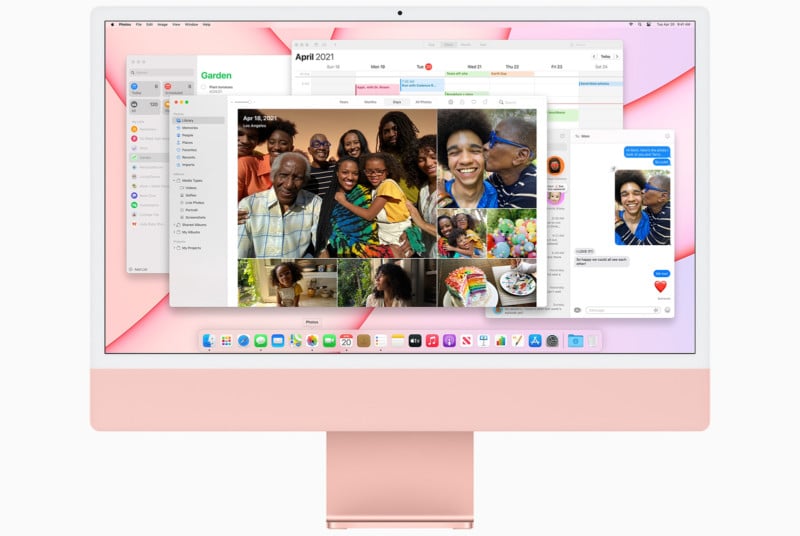Viewport: 800px width, 536px height.
Task: Open Safari from the Dock
Action: click(x=243, y=341)
